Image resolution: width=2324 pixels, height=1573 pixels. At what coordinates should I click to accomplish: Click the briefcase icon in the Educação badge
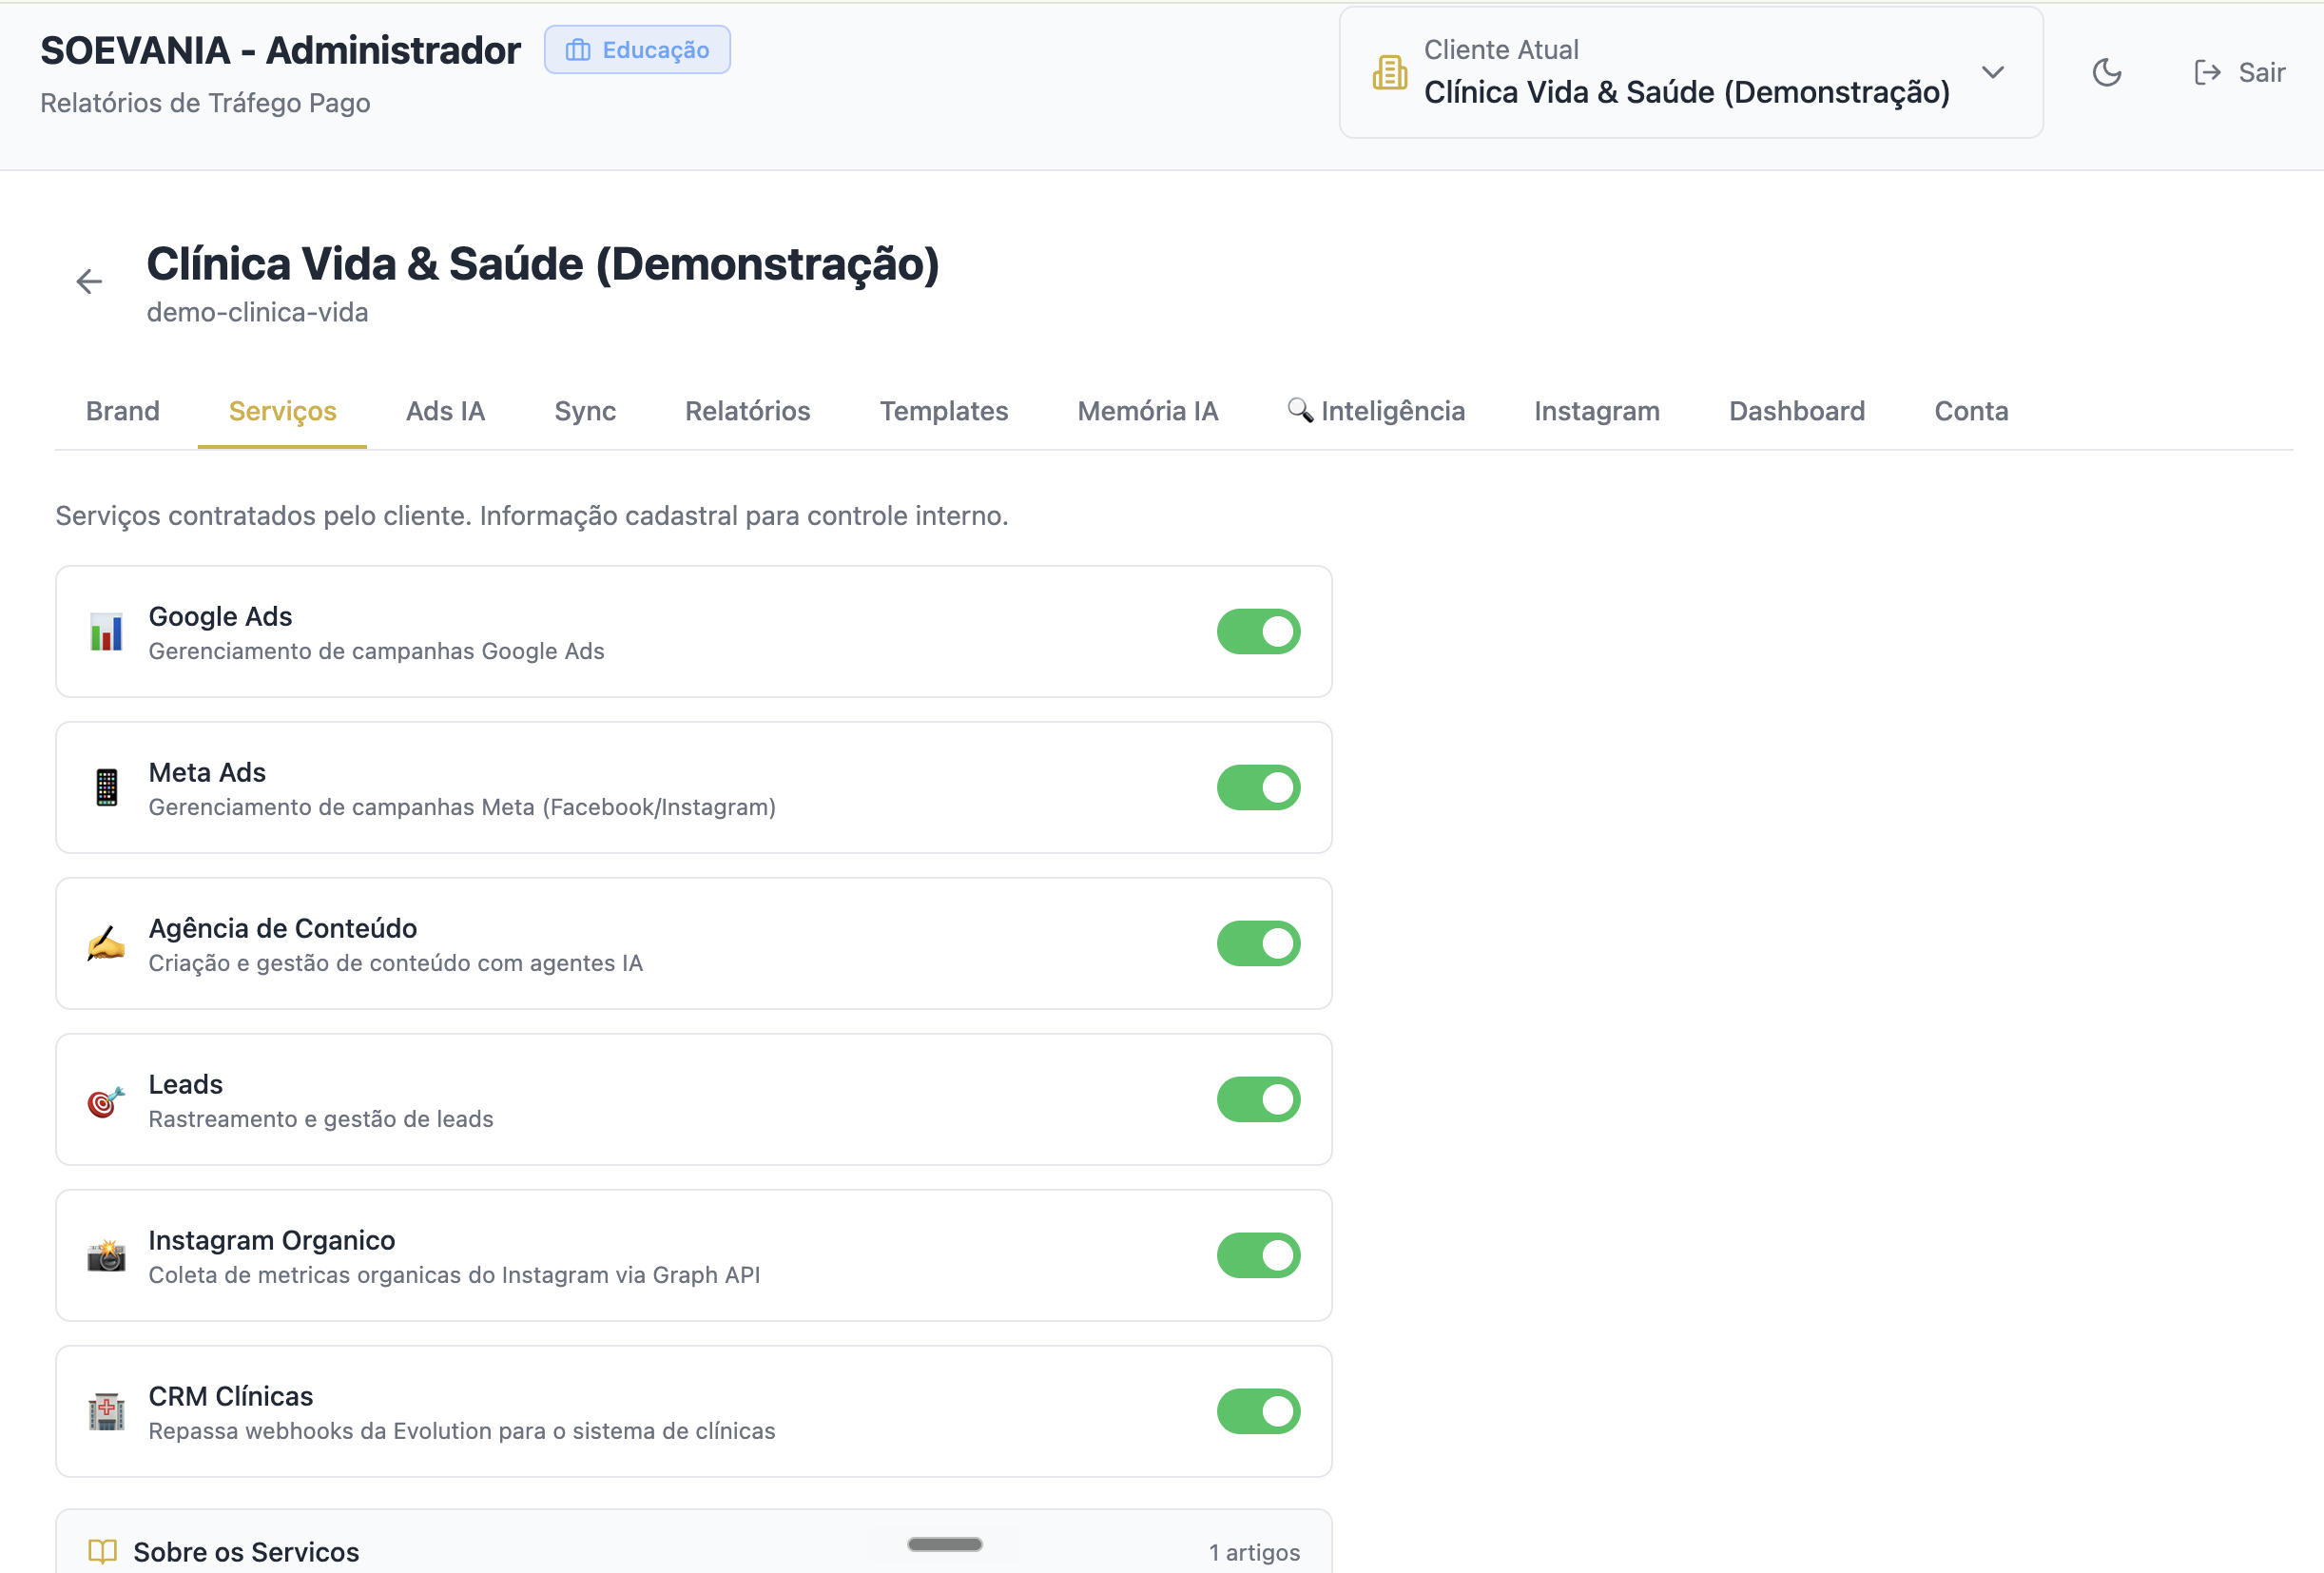(578, 50)
